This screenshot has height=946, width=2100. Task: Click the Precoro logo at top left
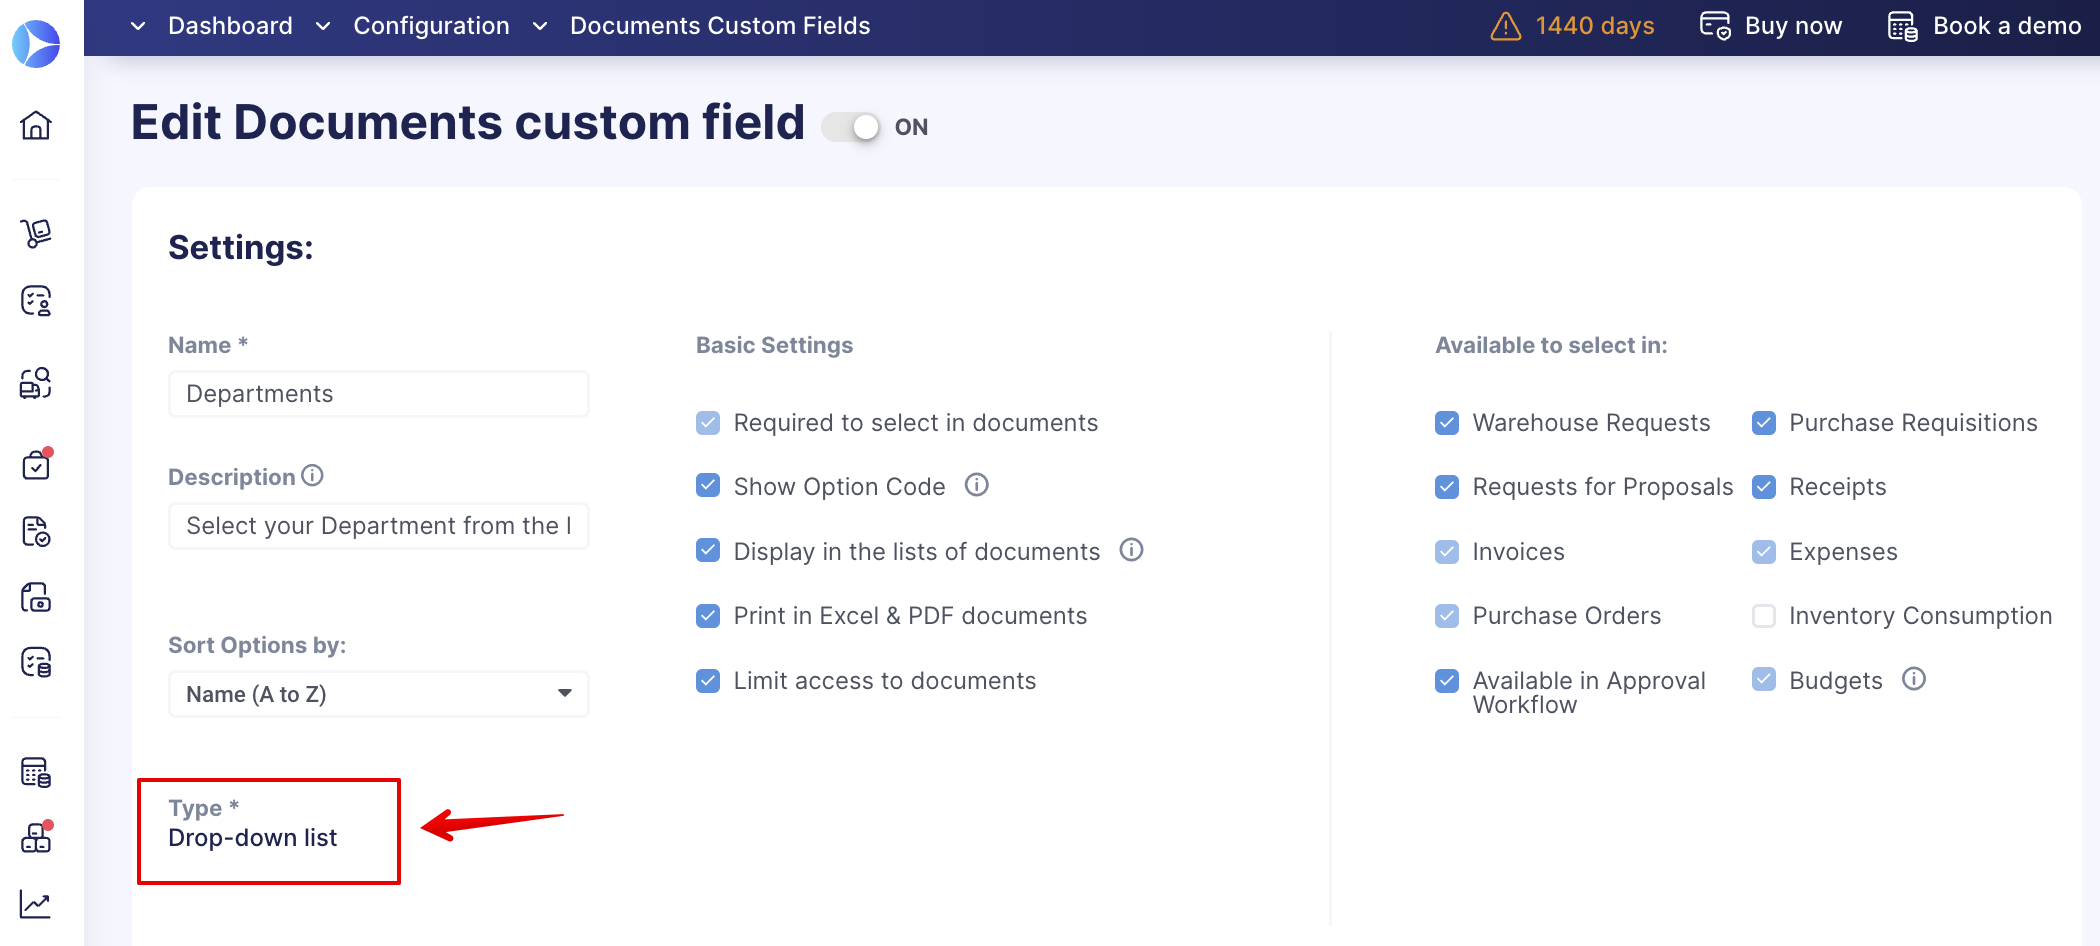click(x=36, y=43)
